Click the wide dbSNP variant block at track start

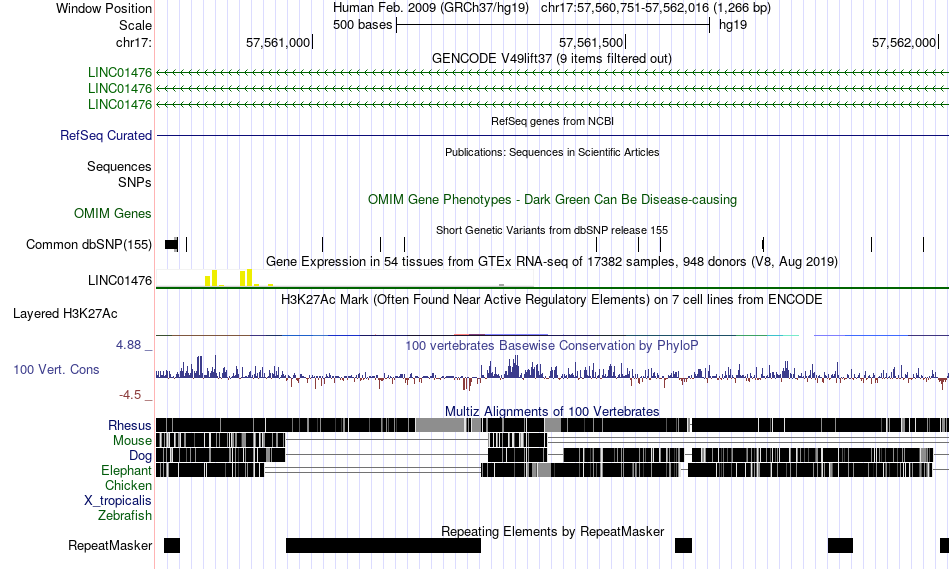(x=171, y=244)
